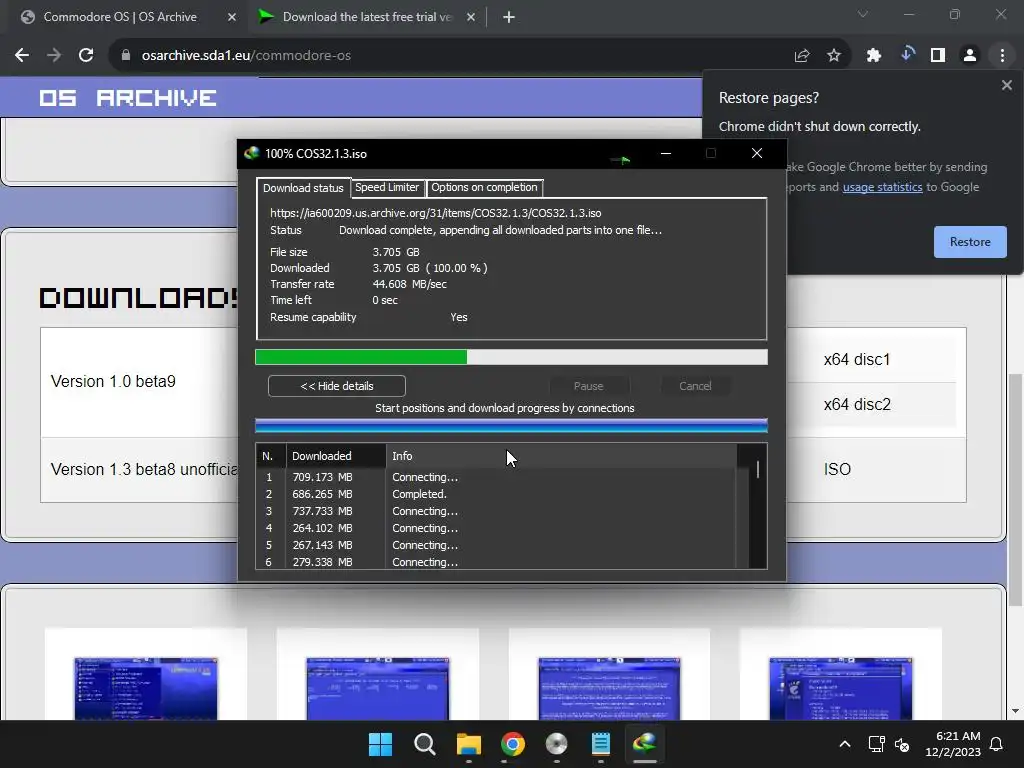Click the disc application taskbar icon
Image resolution: width=1024 pixels, height=768 pixels.
[x=556, y=744]
